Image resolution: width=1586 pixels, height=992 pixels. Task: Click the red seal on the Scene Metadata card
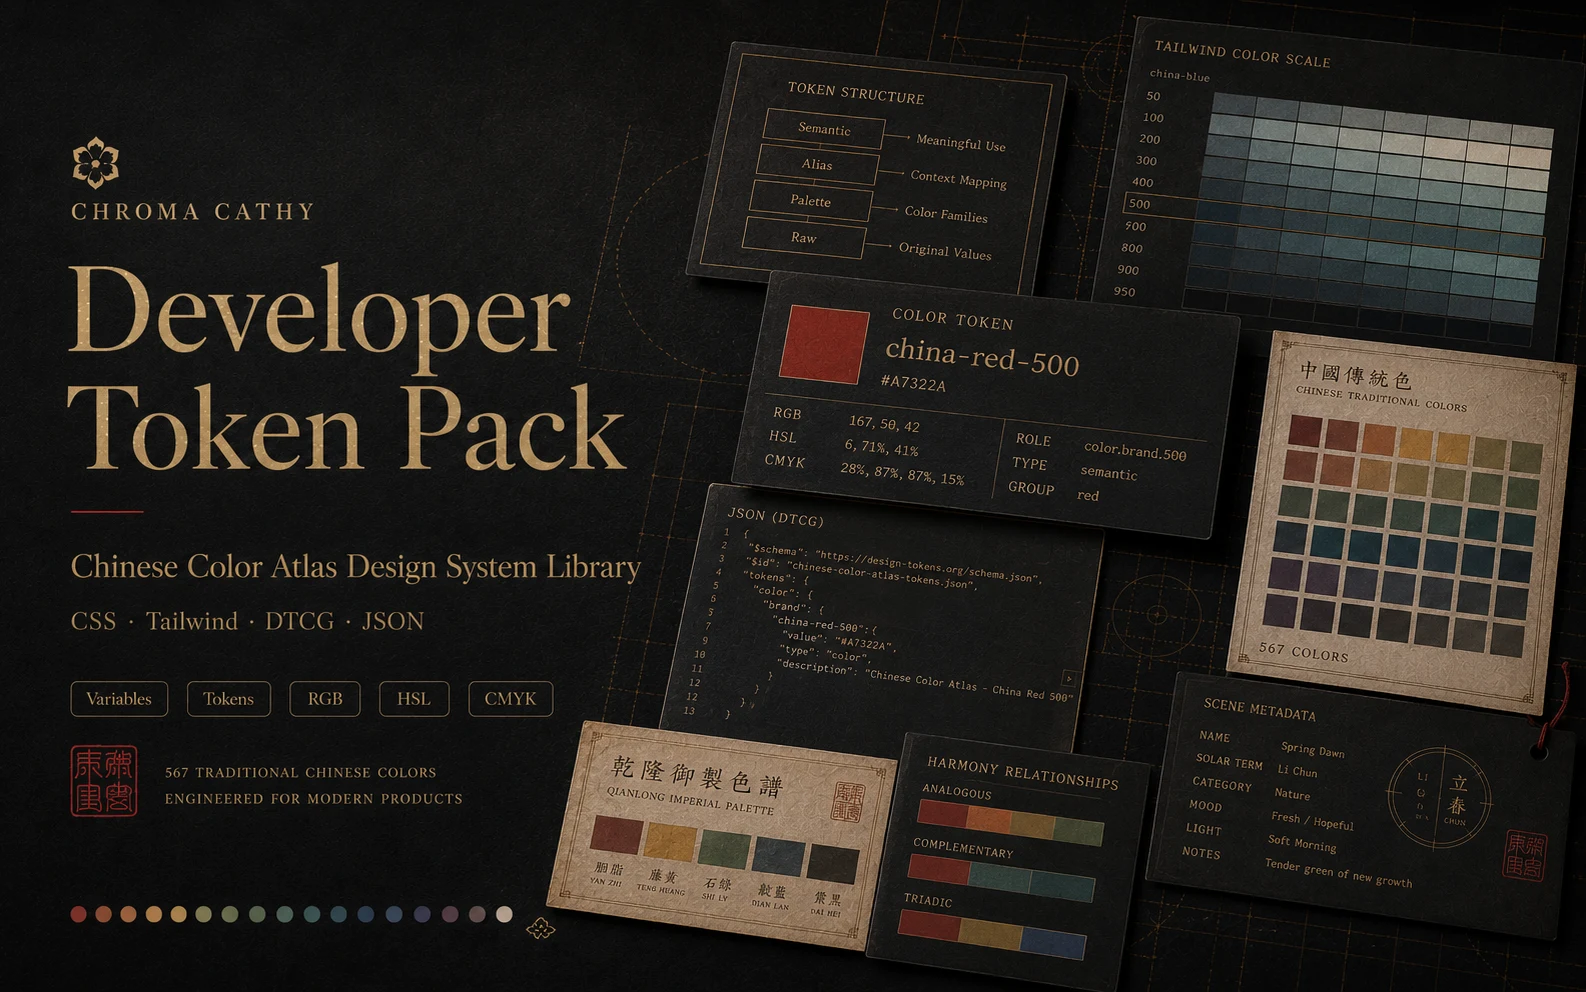(1526, 855)
